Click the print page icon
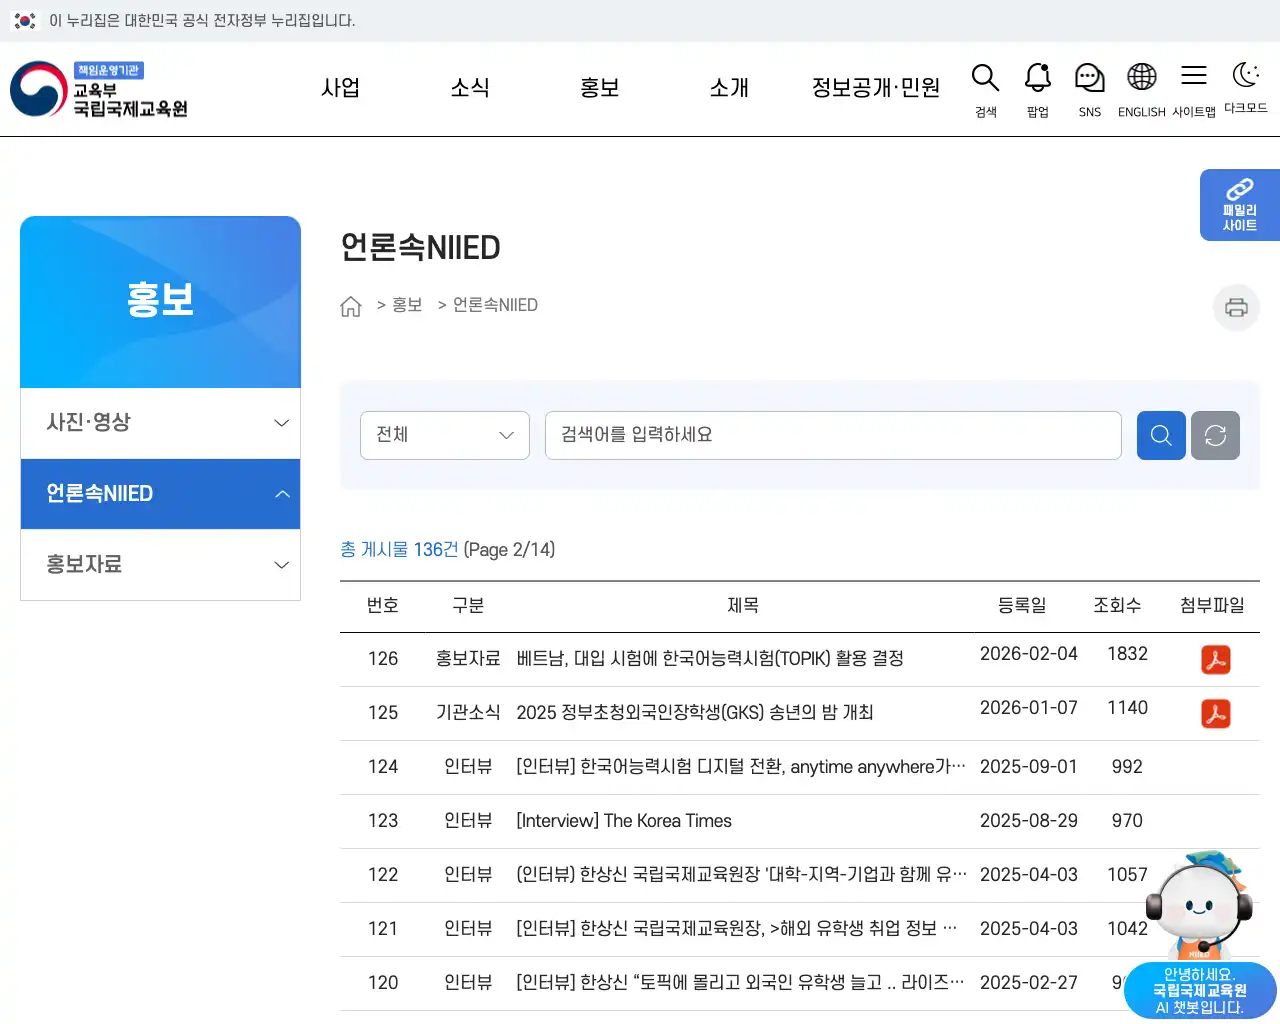The height and width of the screenshot is (1024, 1280). 1236,307
